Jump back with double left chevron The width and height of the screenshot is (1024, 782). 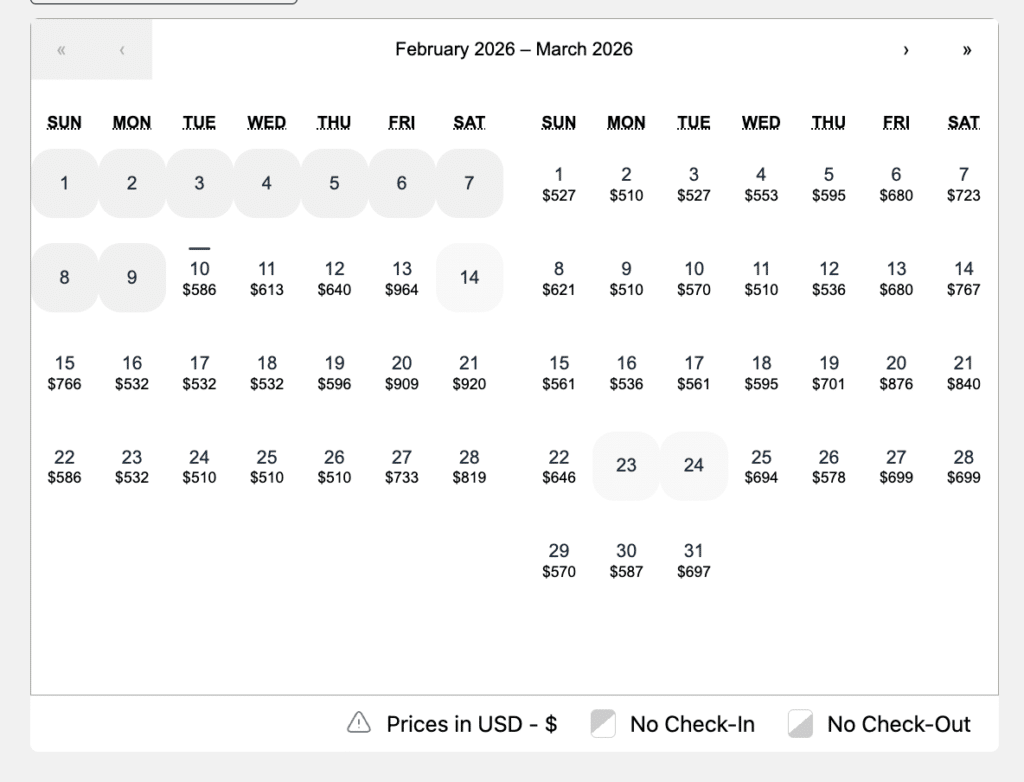[61, 50]
